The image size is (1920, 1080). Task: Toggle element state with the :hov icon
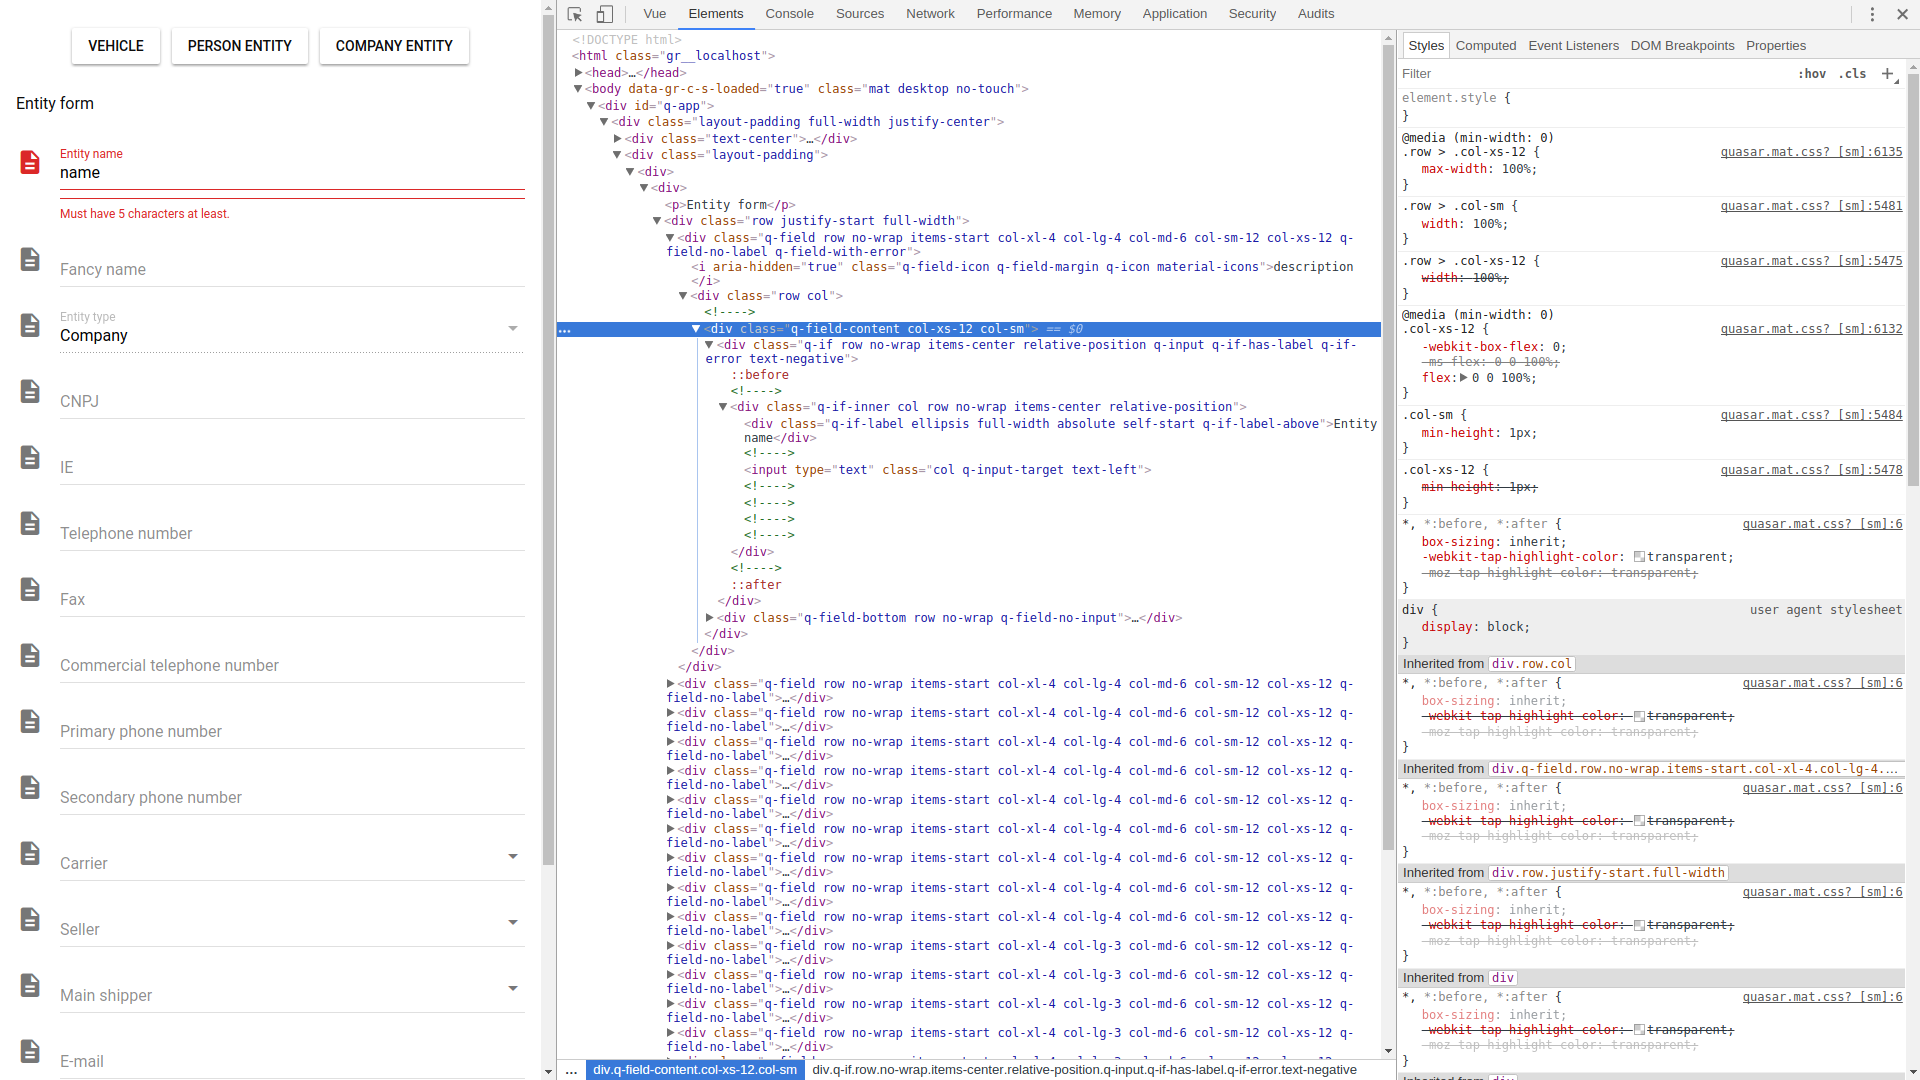pyautogui.click(x=1813, y=74)
